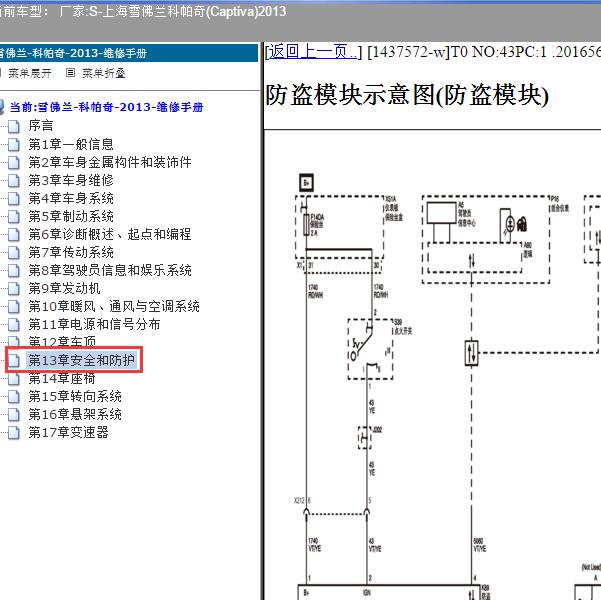Open 第13章安全和防护 chapter

click(81, 360)
